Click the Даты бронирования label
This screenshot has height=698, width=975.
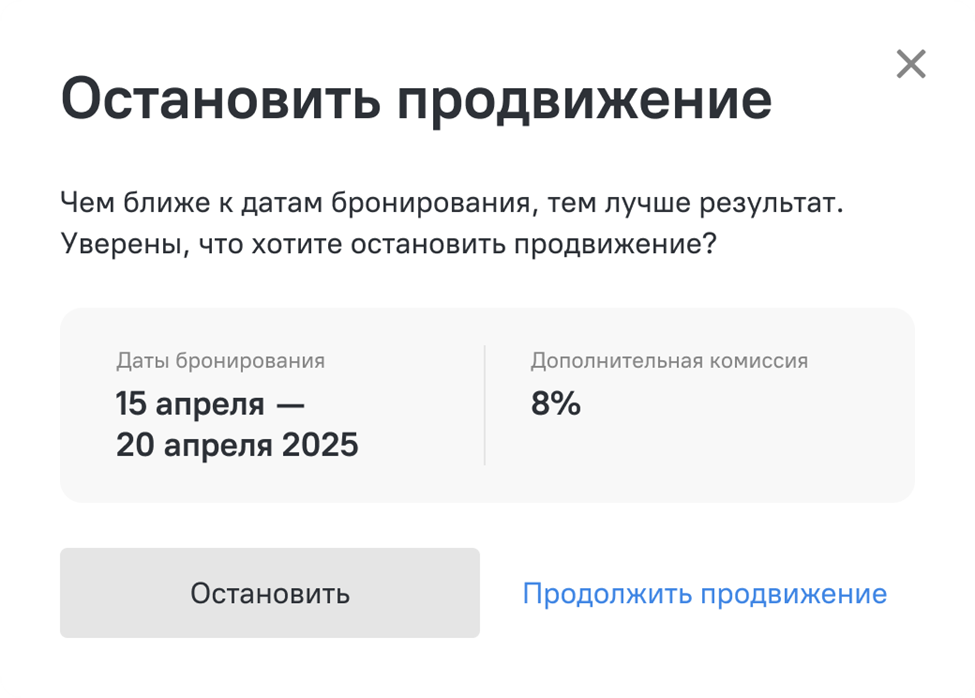[220, 360]
